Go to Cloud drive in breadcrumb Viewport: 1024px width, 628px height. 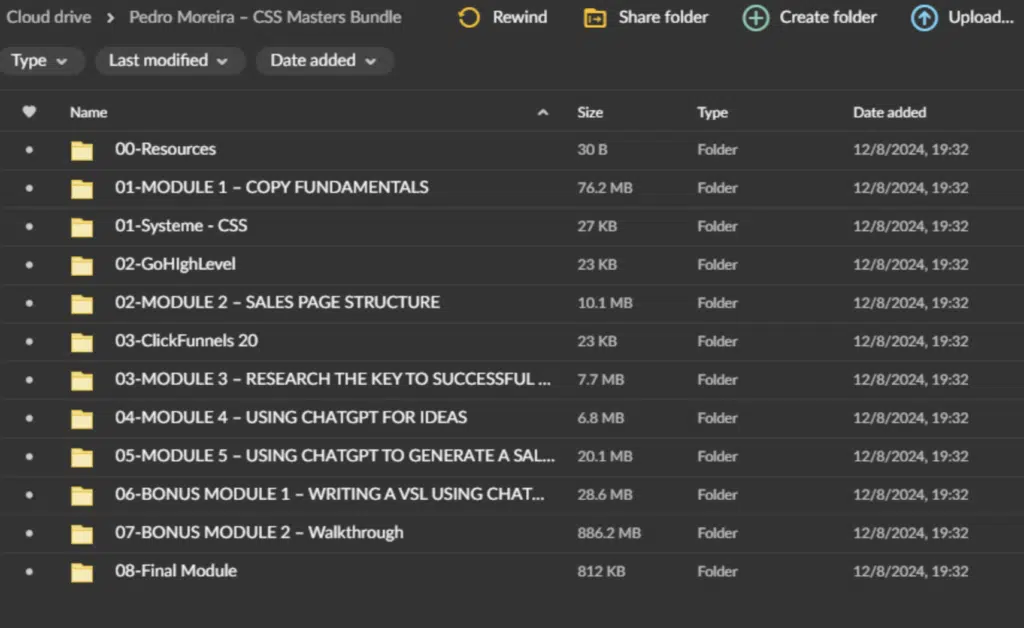[x=48, y=17]
